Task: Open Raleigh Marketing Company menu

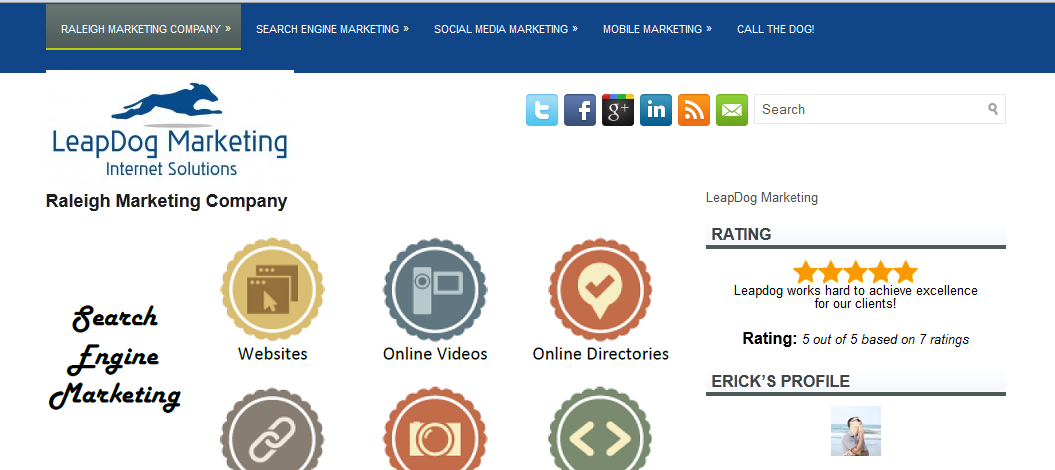Action: pyautogui.click(x=143, y=29)
